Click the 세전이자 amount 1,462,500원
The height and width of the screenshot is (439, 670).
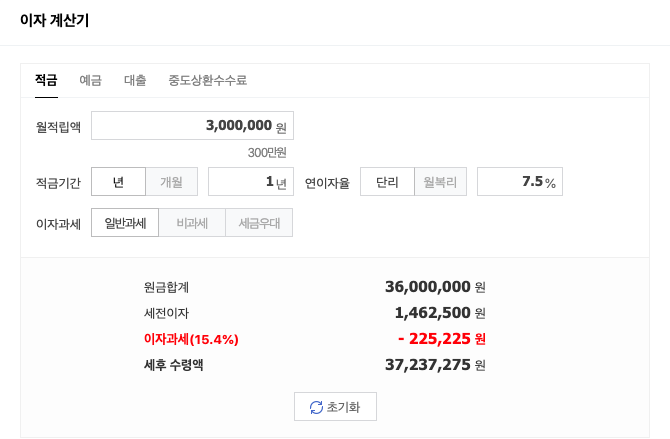(440, 312)
